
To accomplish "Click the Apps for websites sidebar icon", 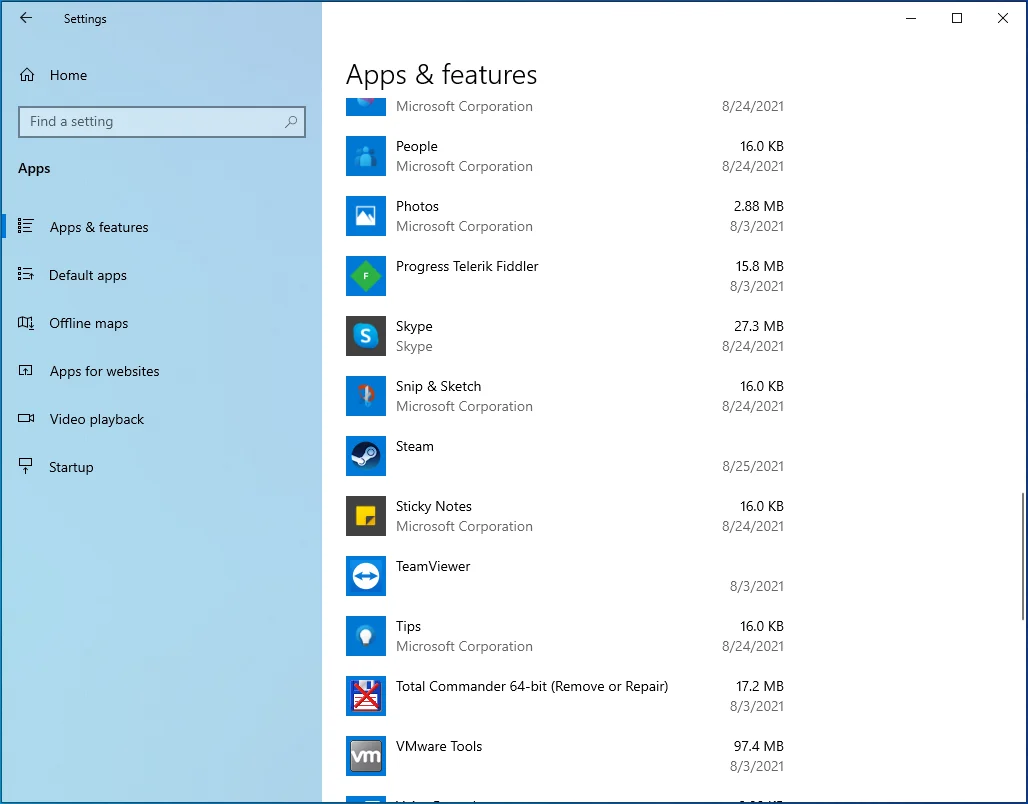I will (x=26, y=371).
